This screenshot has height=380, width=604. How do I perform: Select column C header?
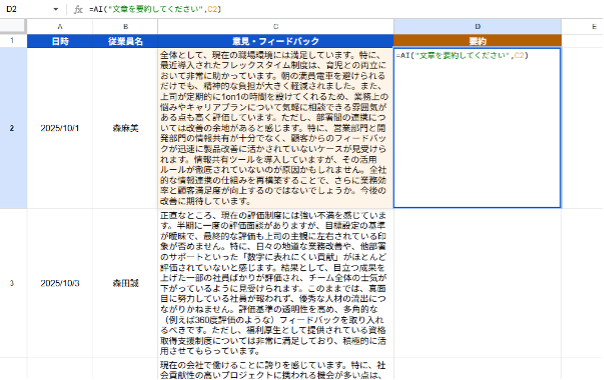pos(275,27)
